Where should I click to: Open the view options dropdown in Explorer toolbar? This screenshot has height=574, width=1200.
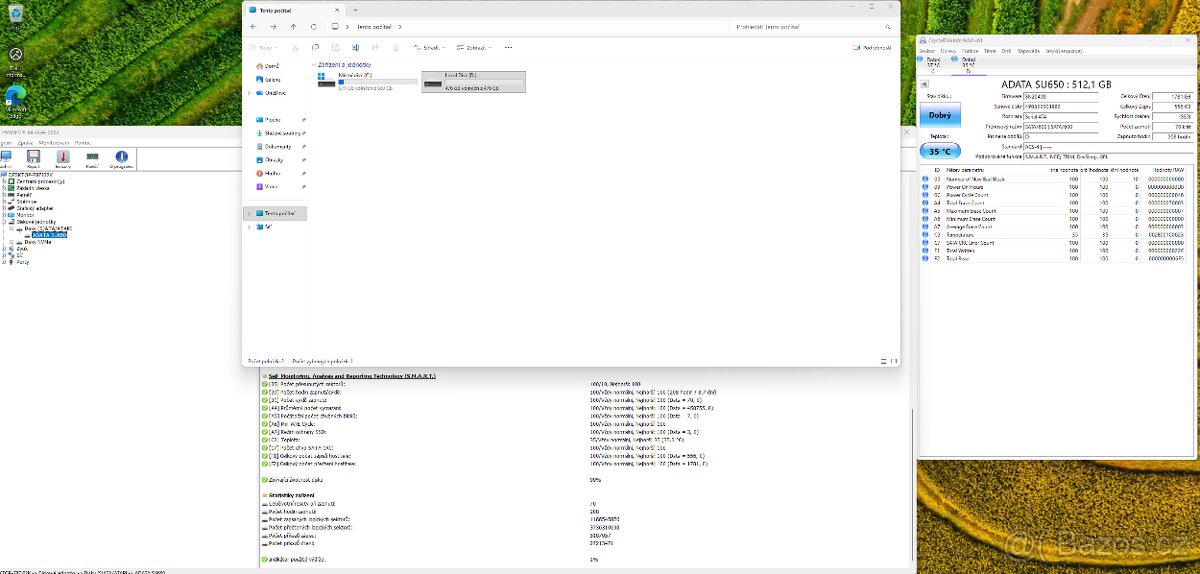(471, 47)
